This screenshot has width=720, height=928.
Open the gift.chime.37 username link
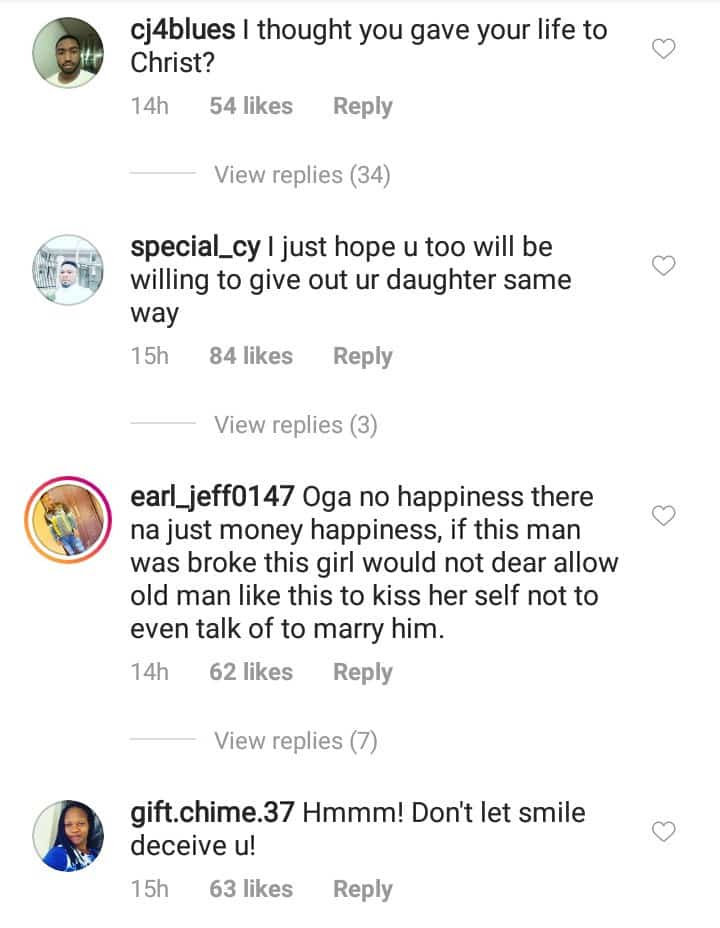[212, 812]
